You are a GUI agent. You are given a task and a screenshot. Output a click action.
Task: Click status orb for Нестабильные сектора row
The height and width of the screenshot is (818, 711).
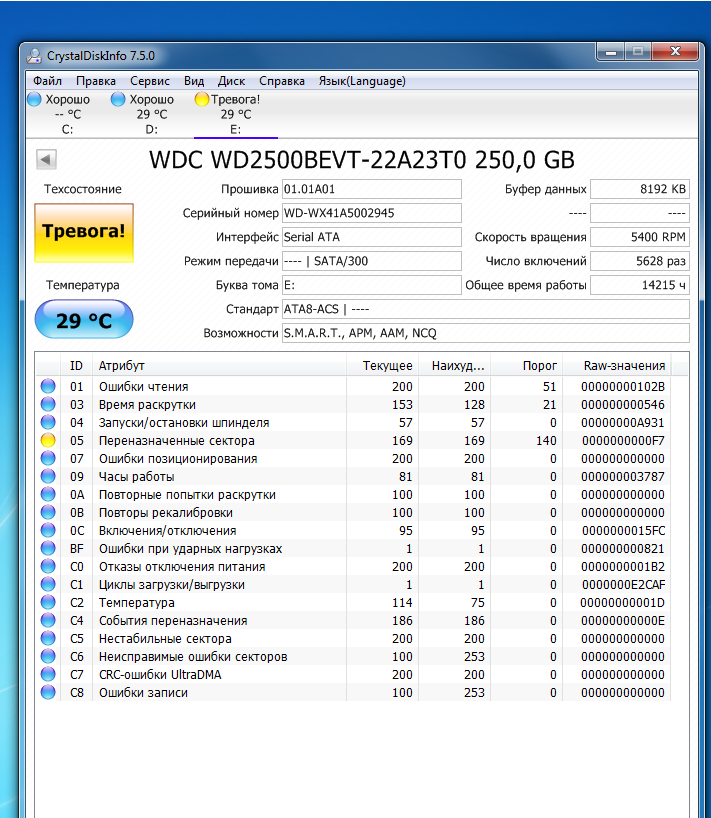click(x=48, y=638)
